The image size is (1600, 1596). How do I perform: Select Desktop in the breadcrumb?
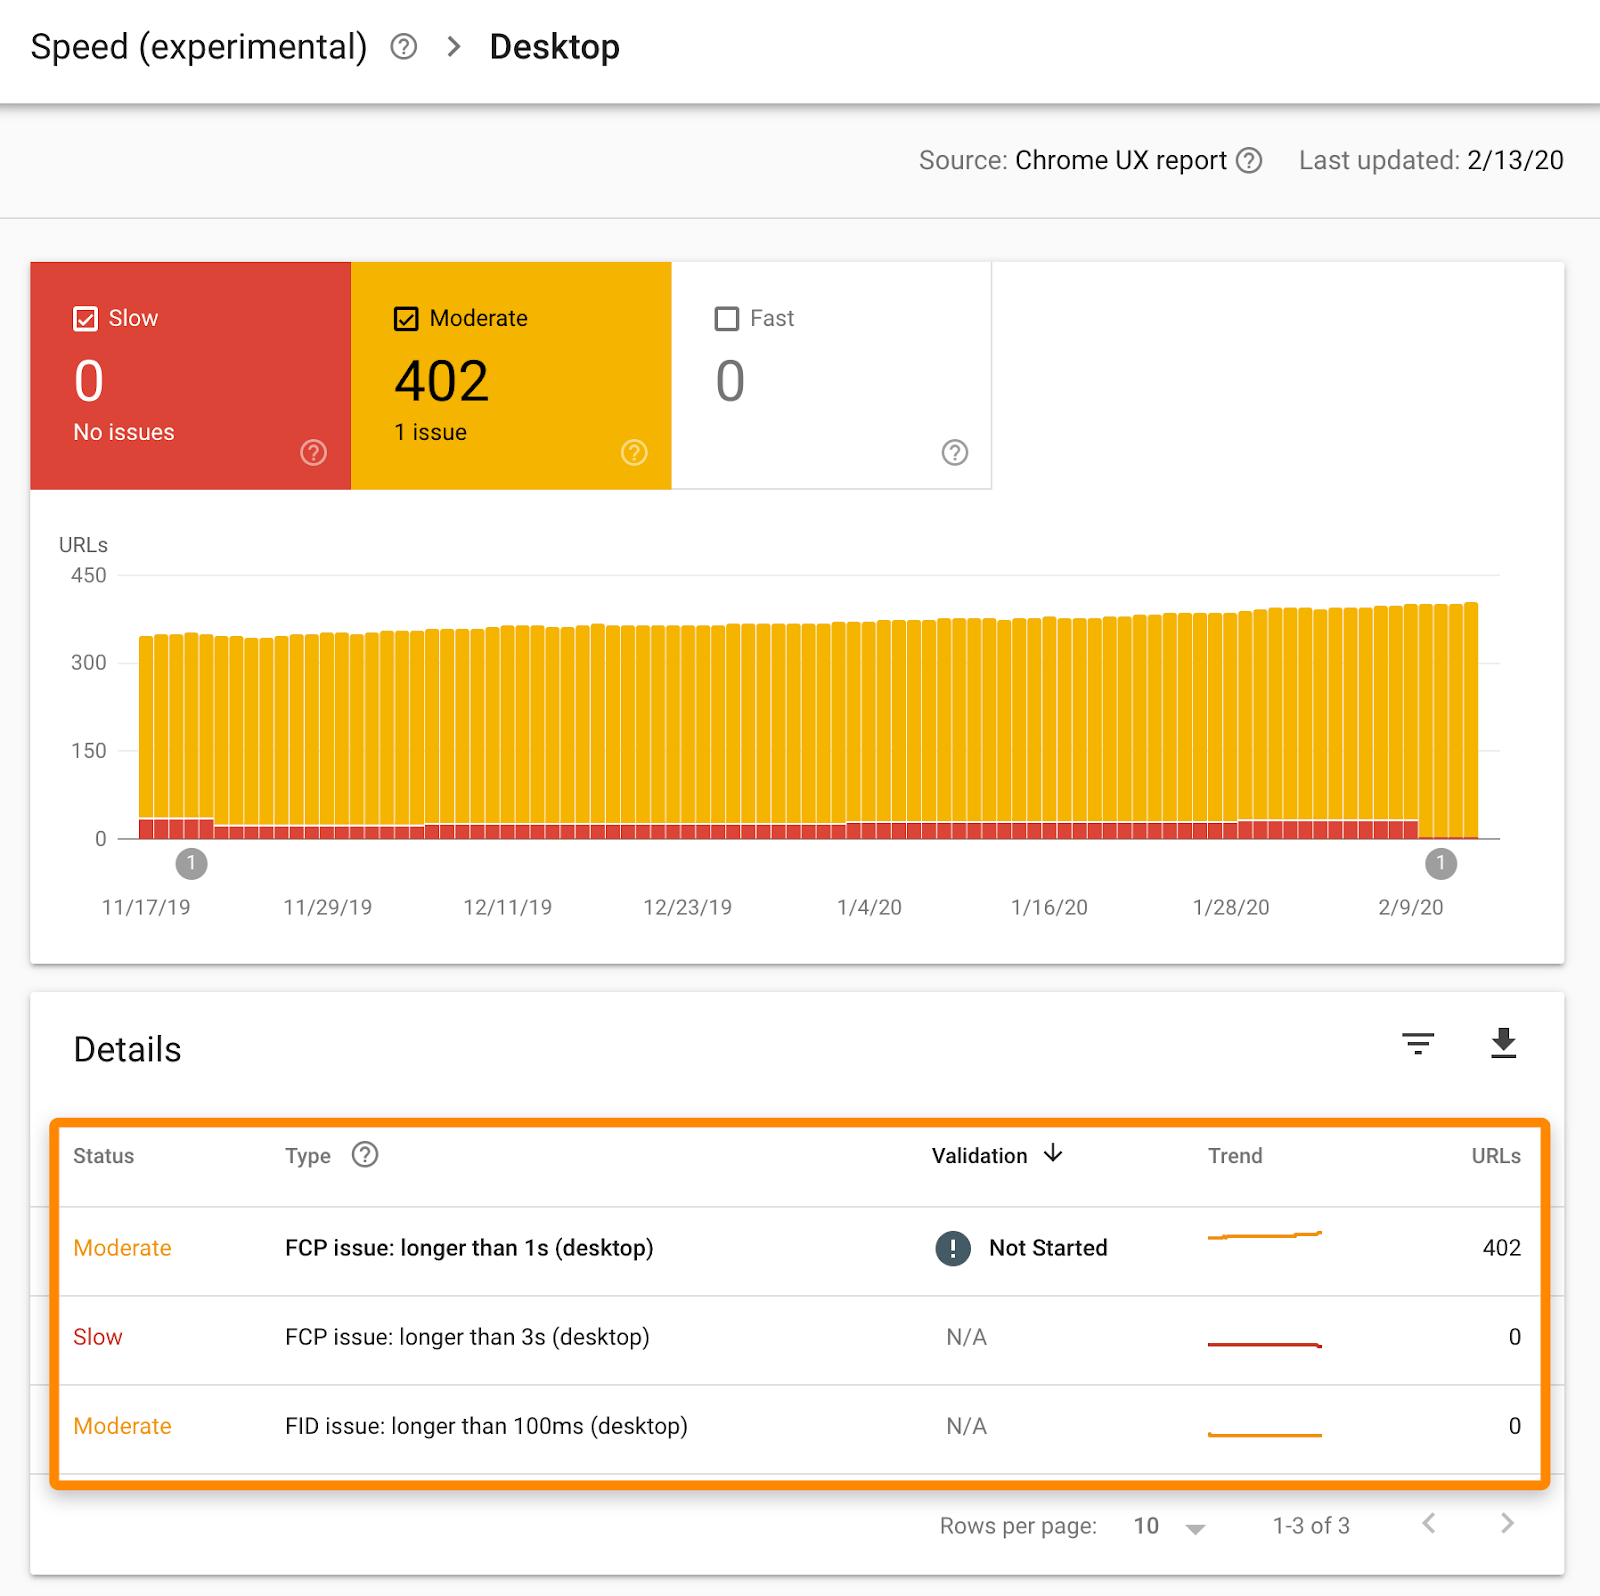(554, 46)
